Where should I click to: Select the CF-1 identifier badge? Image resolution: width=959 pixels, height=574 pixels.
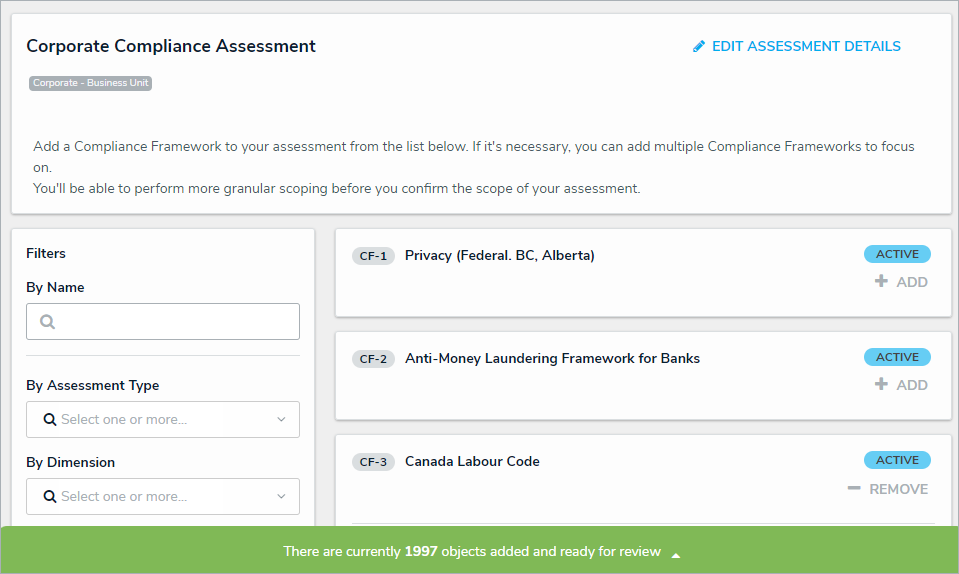tap(373, 256)
